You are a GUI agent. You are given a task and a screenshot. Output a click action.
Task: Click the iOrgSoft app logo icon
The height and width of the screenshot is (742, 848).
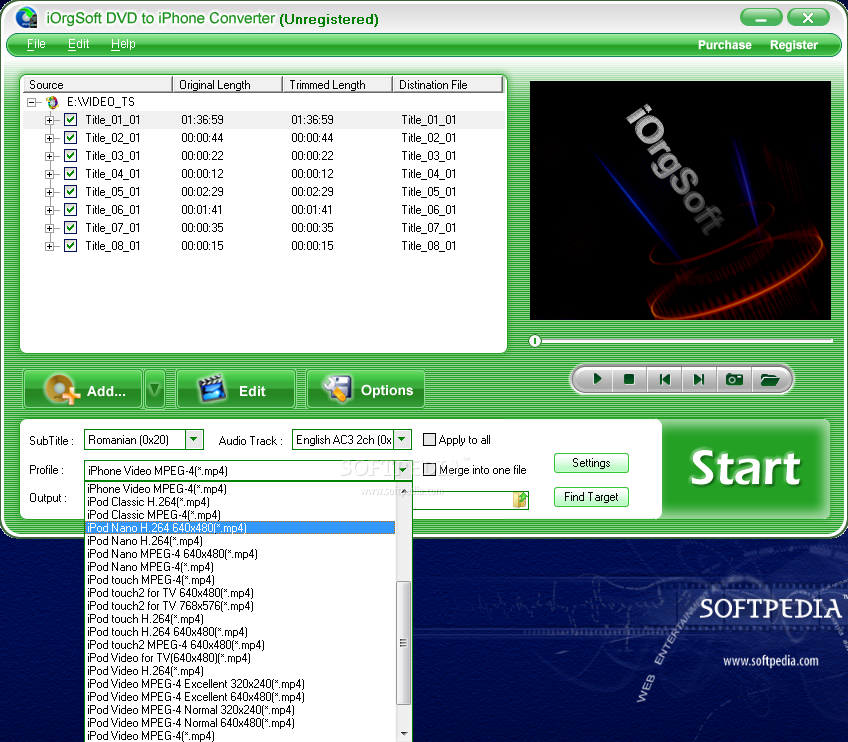pos(26,17)
